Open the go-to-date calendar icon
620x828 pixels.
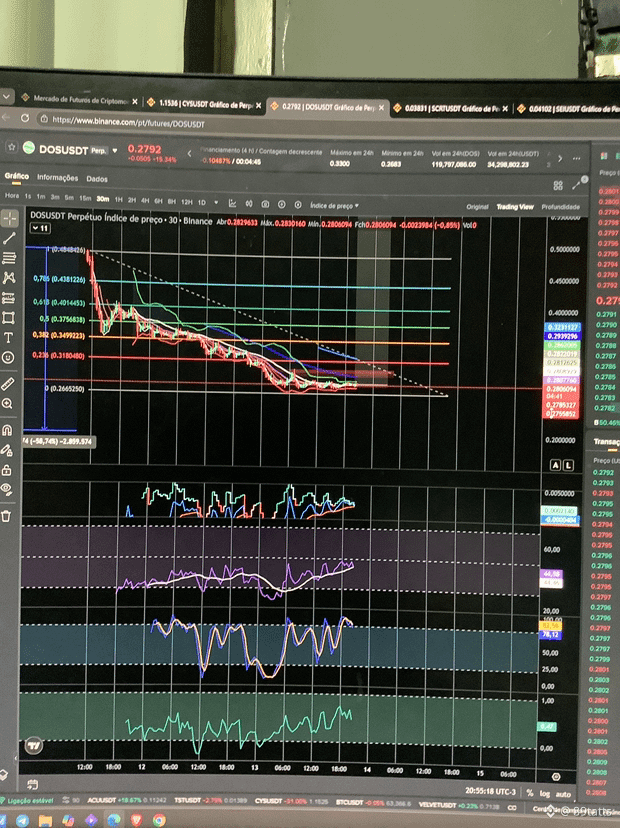click(32, 784)
